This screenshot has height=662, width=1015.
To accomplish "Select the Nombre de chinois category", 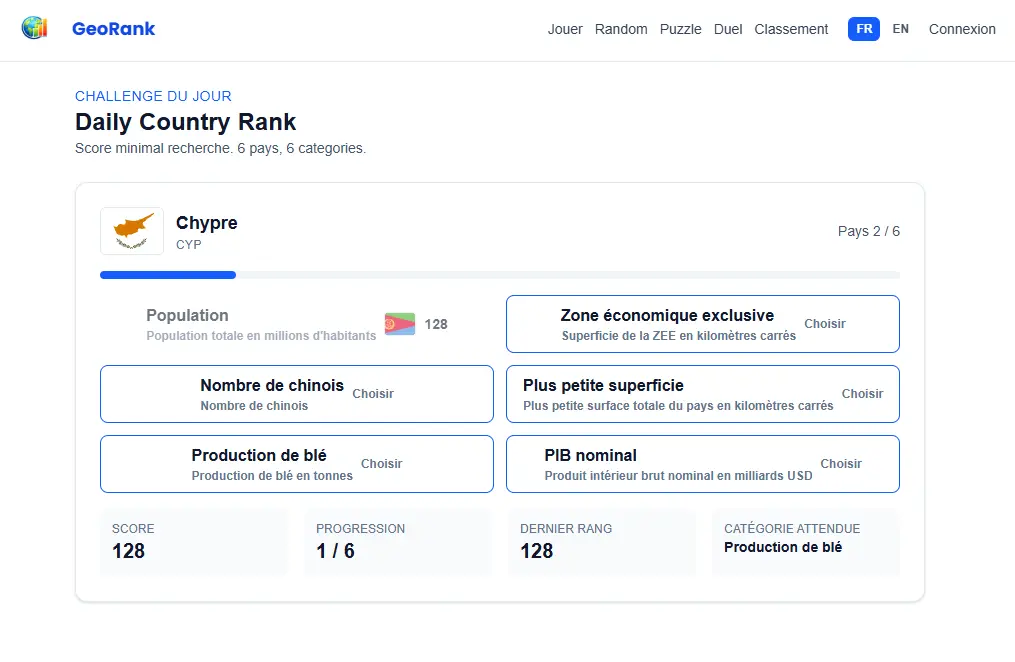I will pos(296,393).
